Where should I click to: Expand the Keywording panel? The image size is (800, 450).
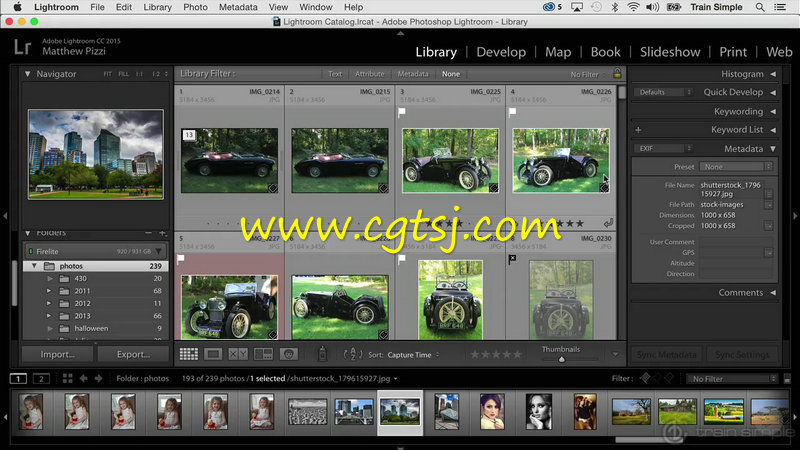(773, 111)
